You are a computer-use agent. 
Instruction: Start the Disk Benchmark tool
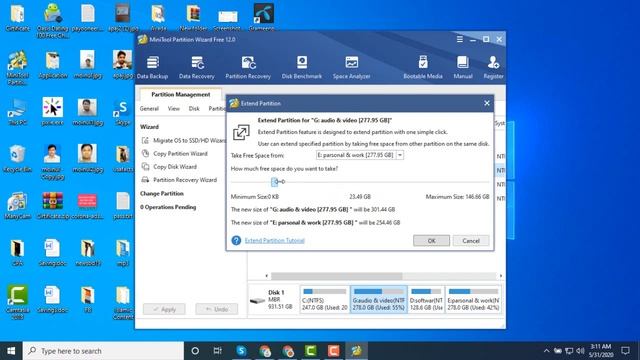302,67
